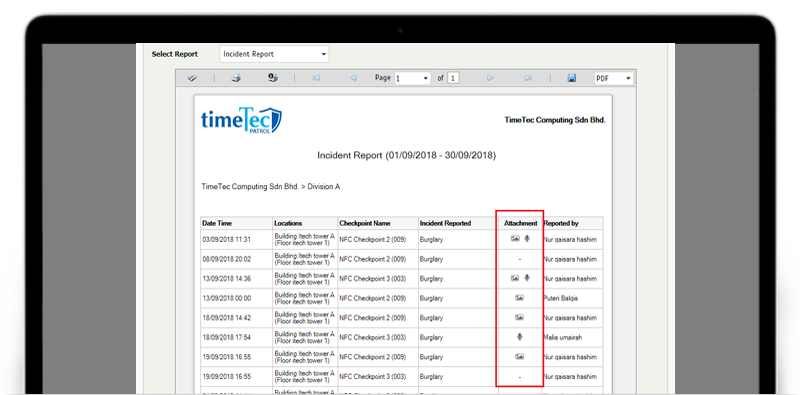Click the TimeTec Computing Sdn Bhd. header text
Screen dimensions: 800x395
[x=555, y=120]
